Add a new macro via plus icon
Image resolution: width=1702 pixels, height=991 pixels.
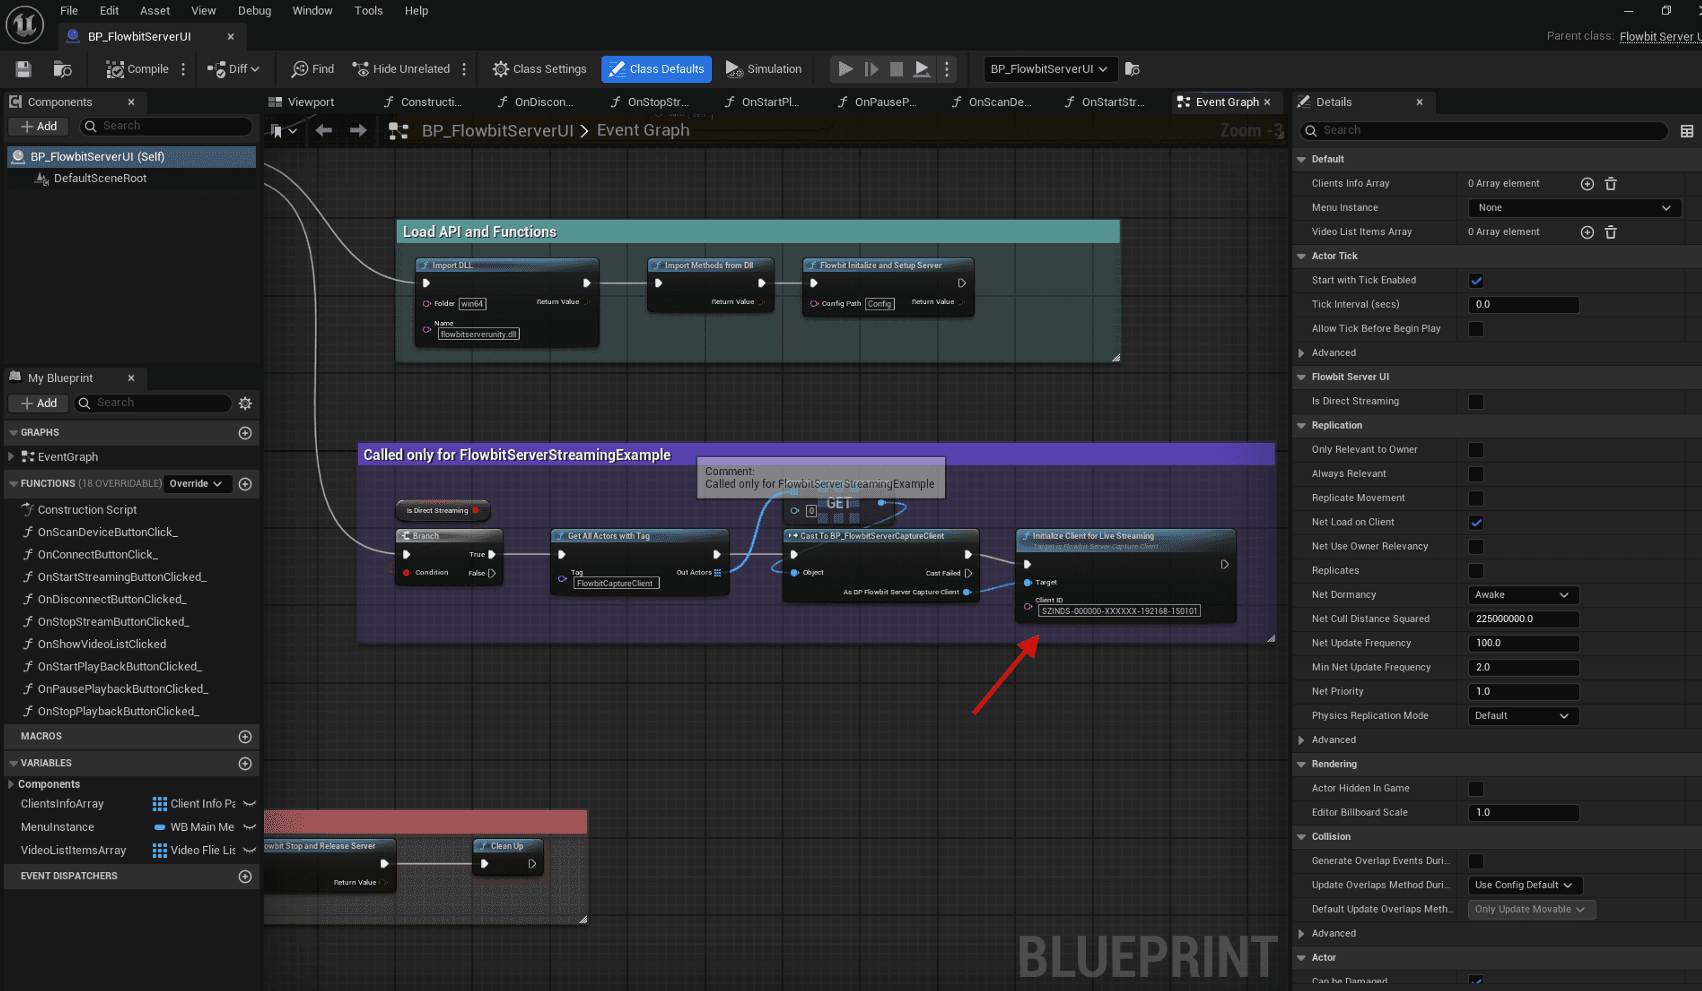pyautogui.click(x=245, y=737)
